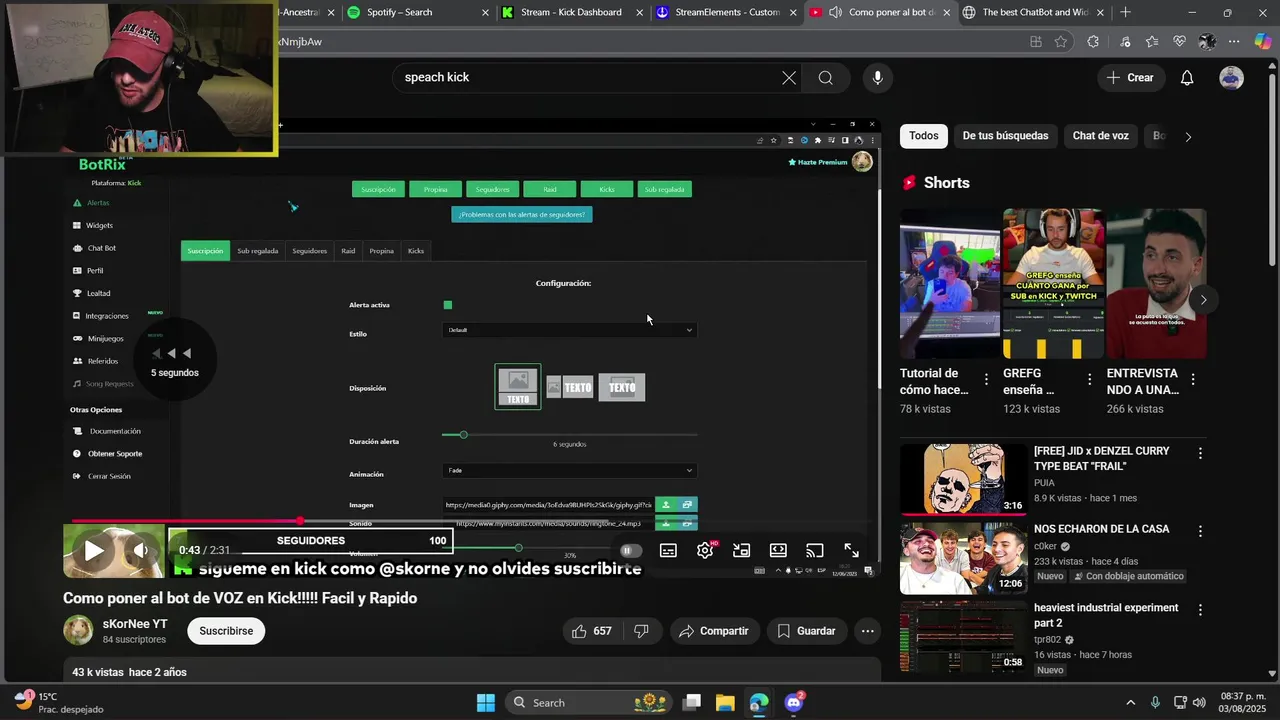Open Edge settings and more menu
Viewport: 1280px width, 720px height.
pos(1234,42)
